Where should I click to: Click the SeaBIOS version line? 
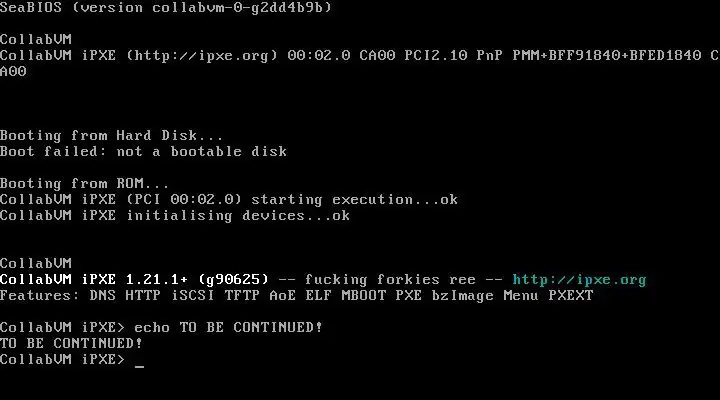point(165,7)
